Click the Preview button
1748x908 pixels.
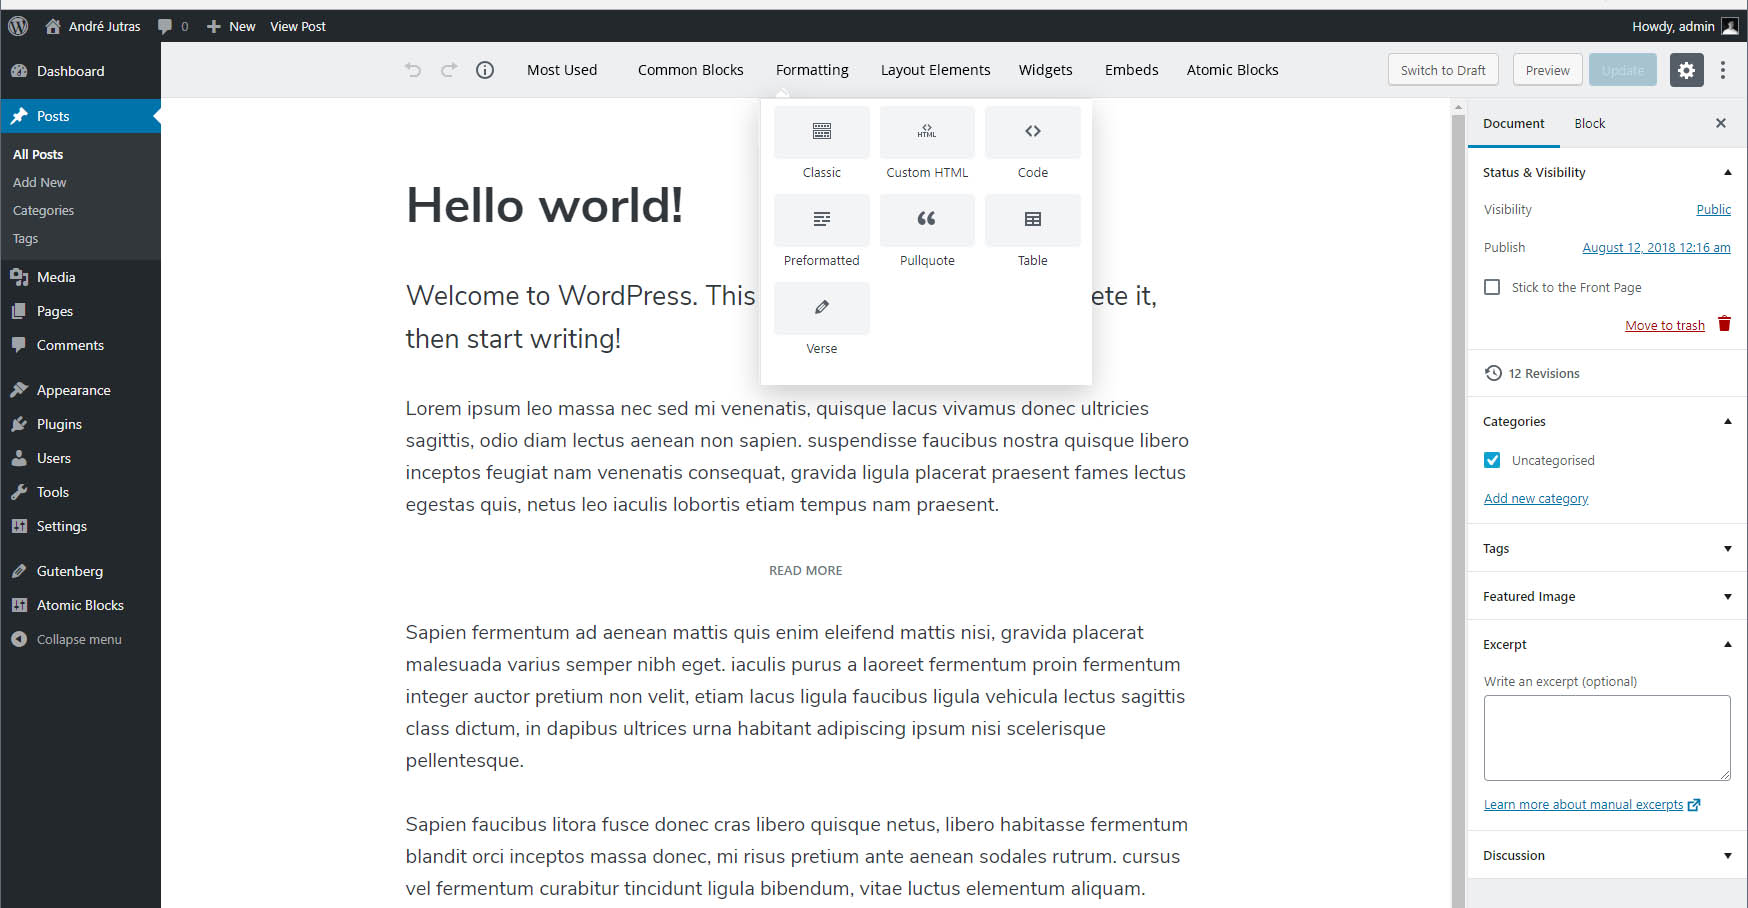point(1547,70)
